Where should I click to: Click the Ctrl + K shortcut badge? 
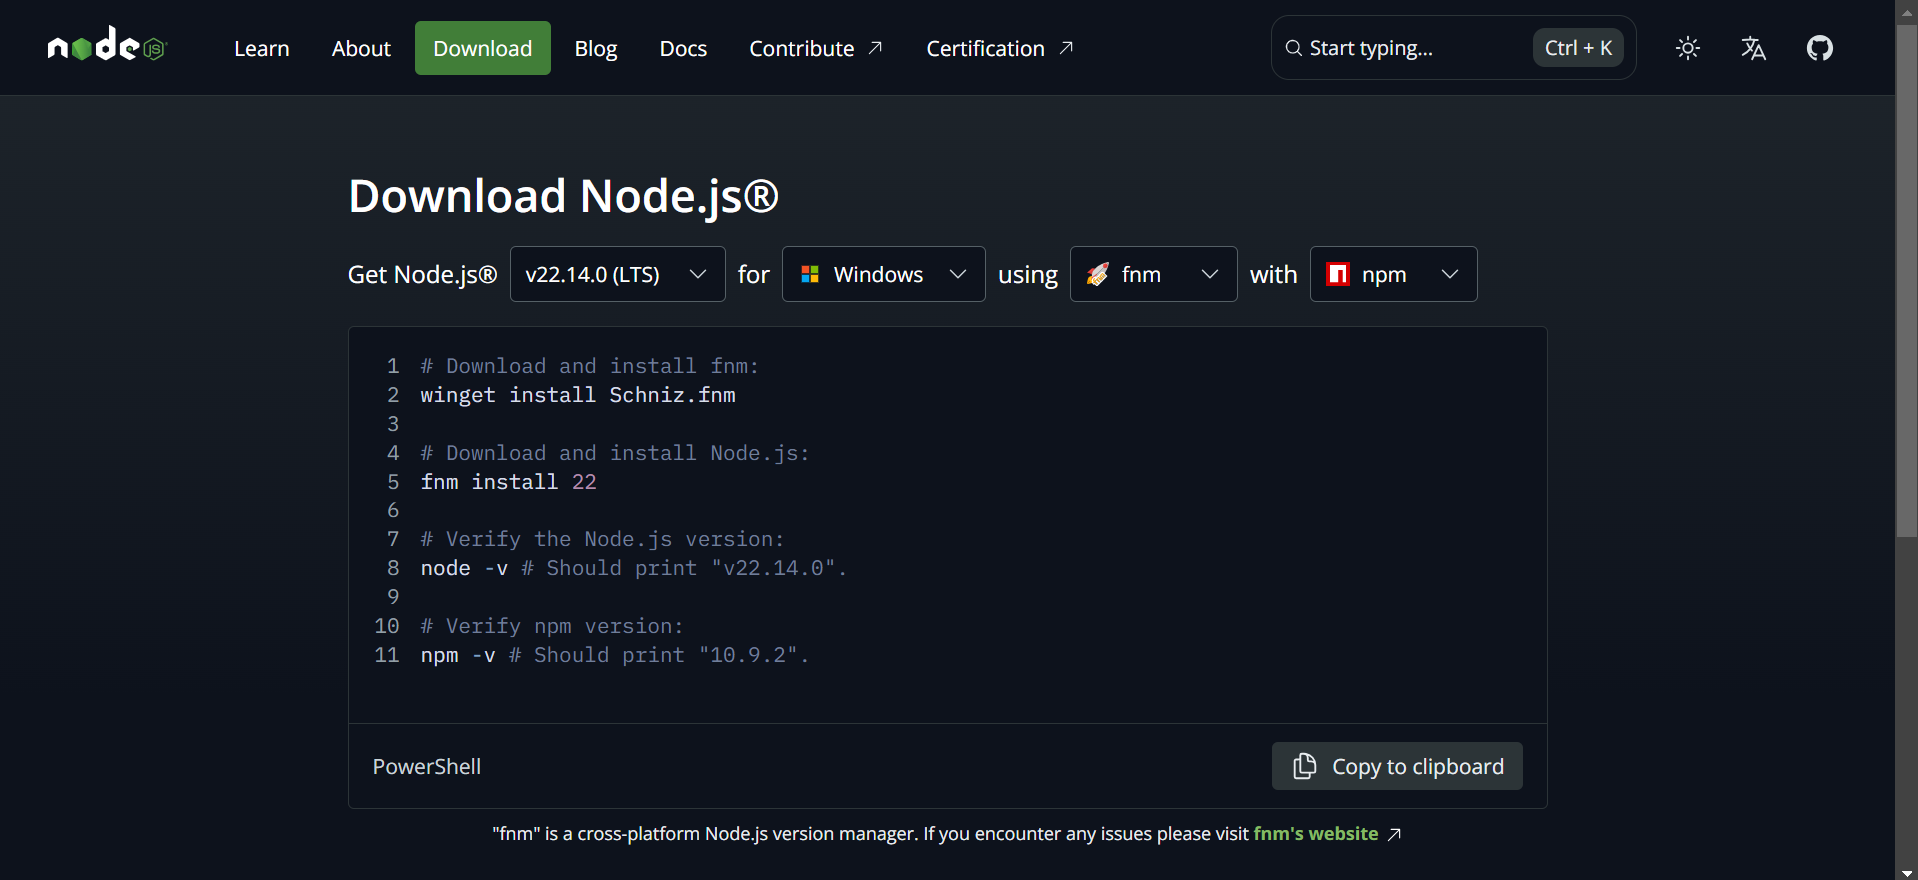pyautogui.click(x=1578, y=48)
